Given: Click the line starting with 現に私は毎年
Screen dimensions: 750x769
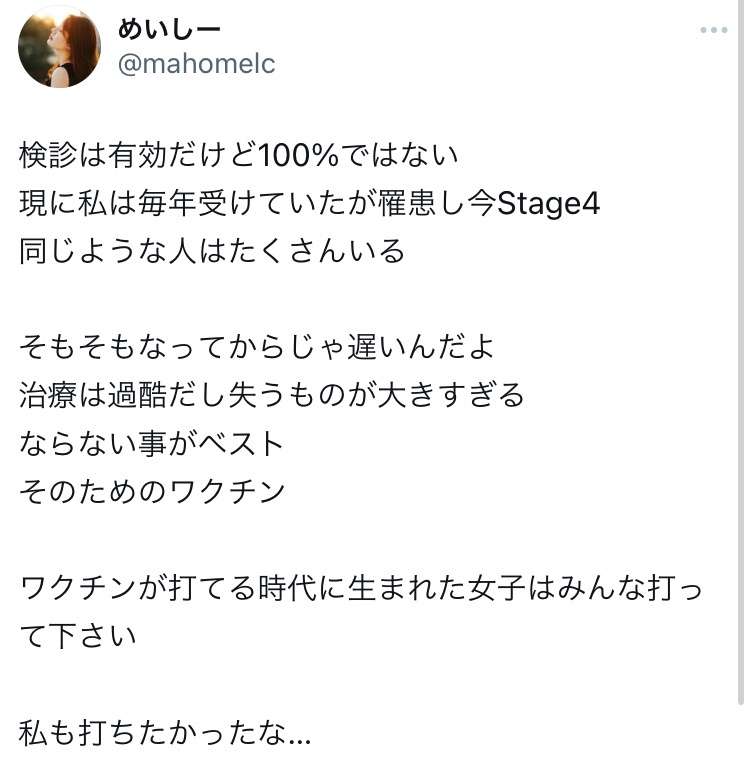Looking at the screenshot, I should pos(309,204).
